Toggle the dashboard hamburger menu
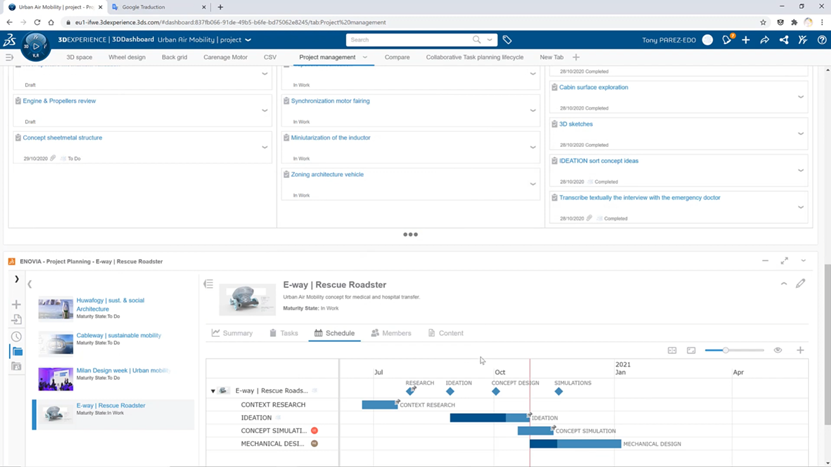Screen dimensions: 831x467 pos(9,57)
